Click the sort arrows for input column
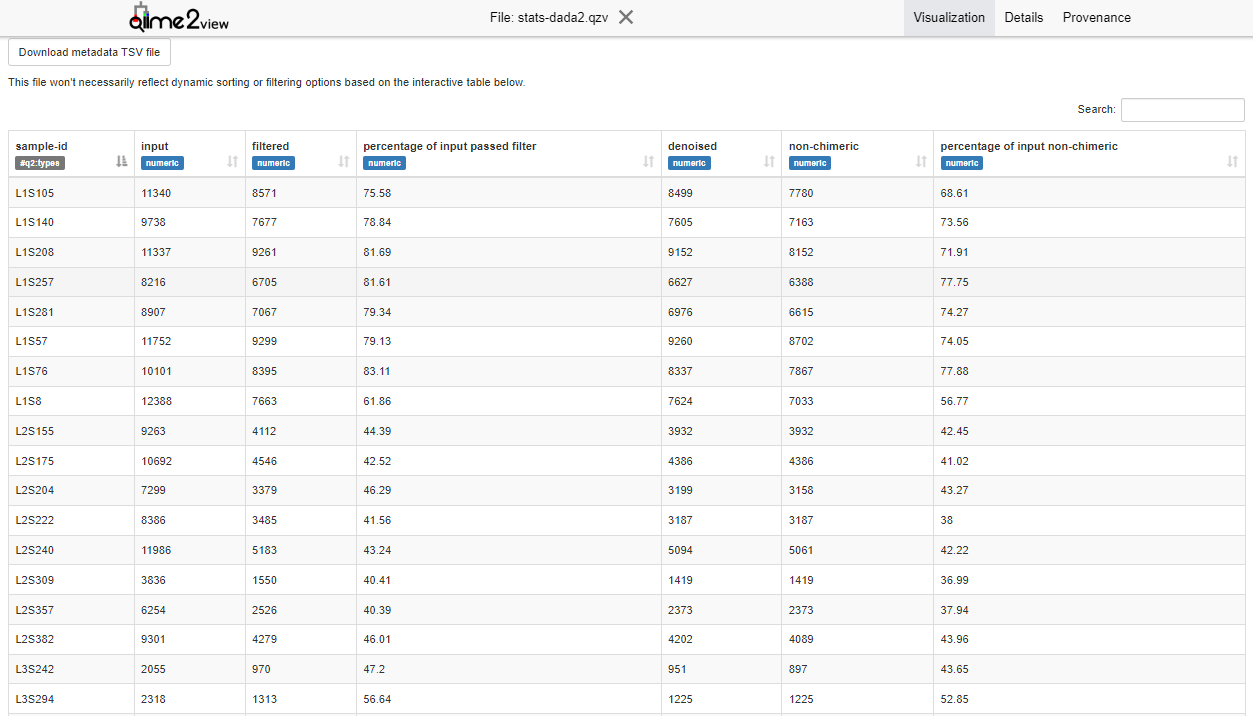The height and width of the screenshot is (716, 1253). (233, 161)
